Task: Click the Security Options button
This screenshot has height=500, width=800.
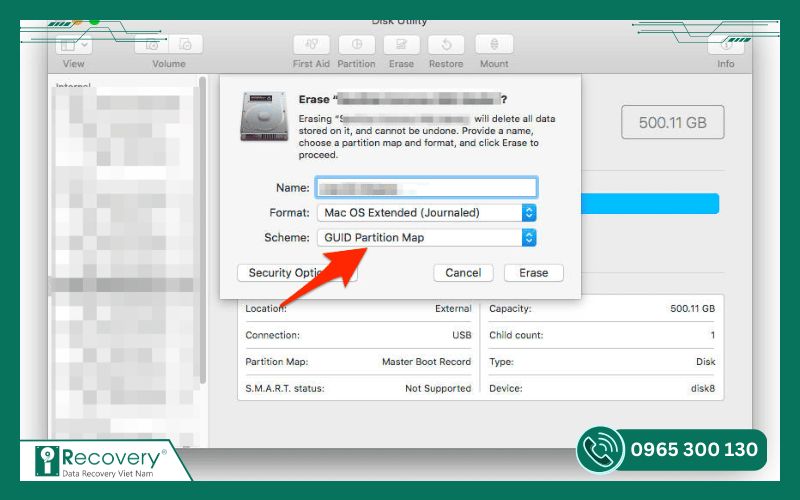Action: pyautogui.click(x=297, y=273)
